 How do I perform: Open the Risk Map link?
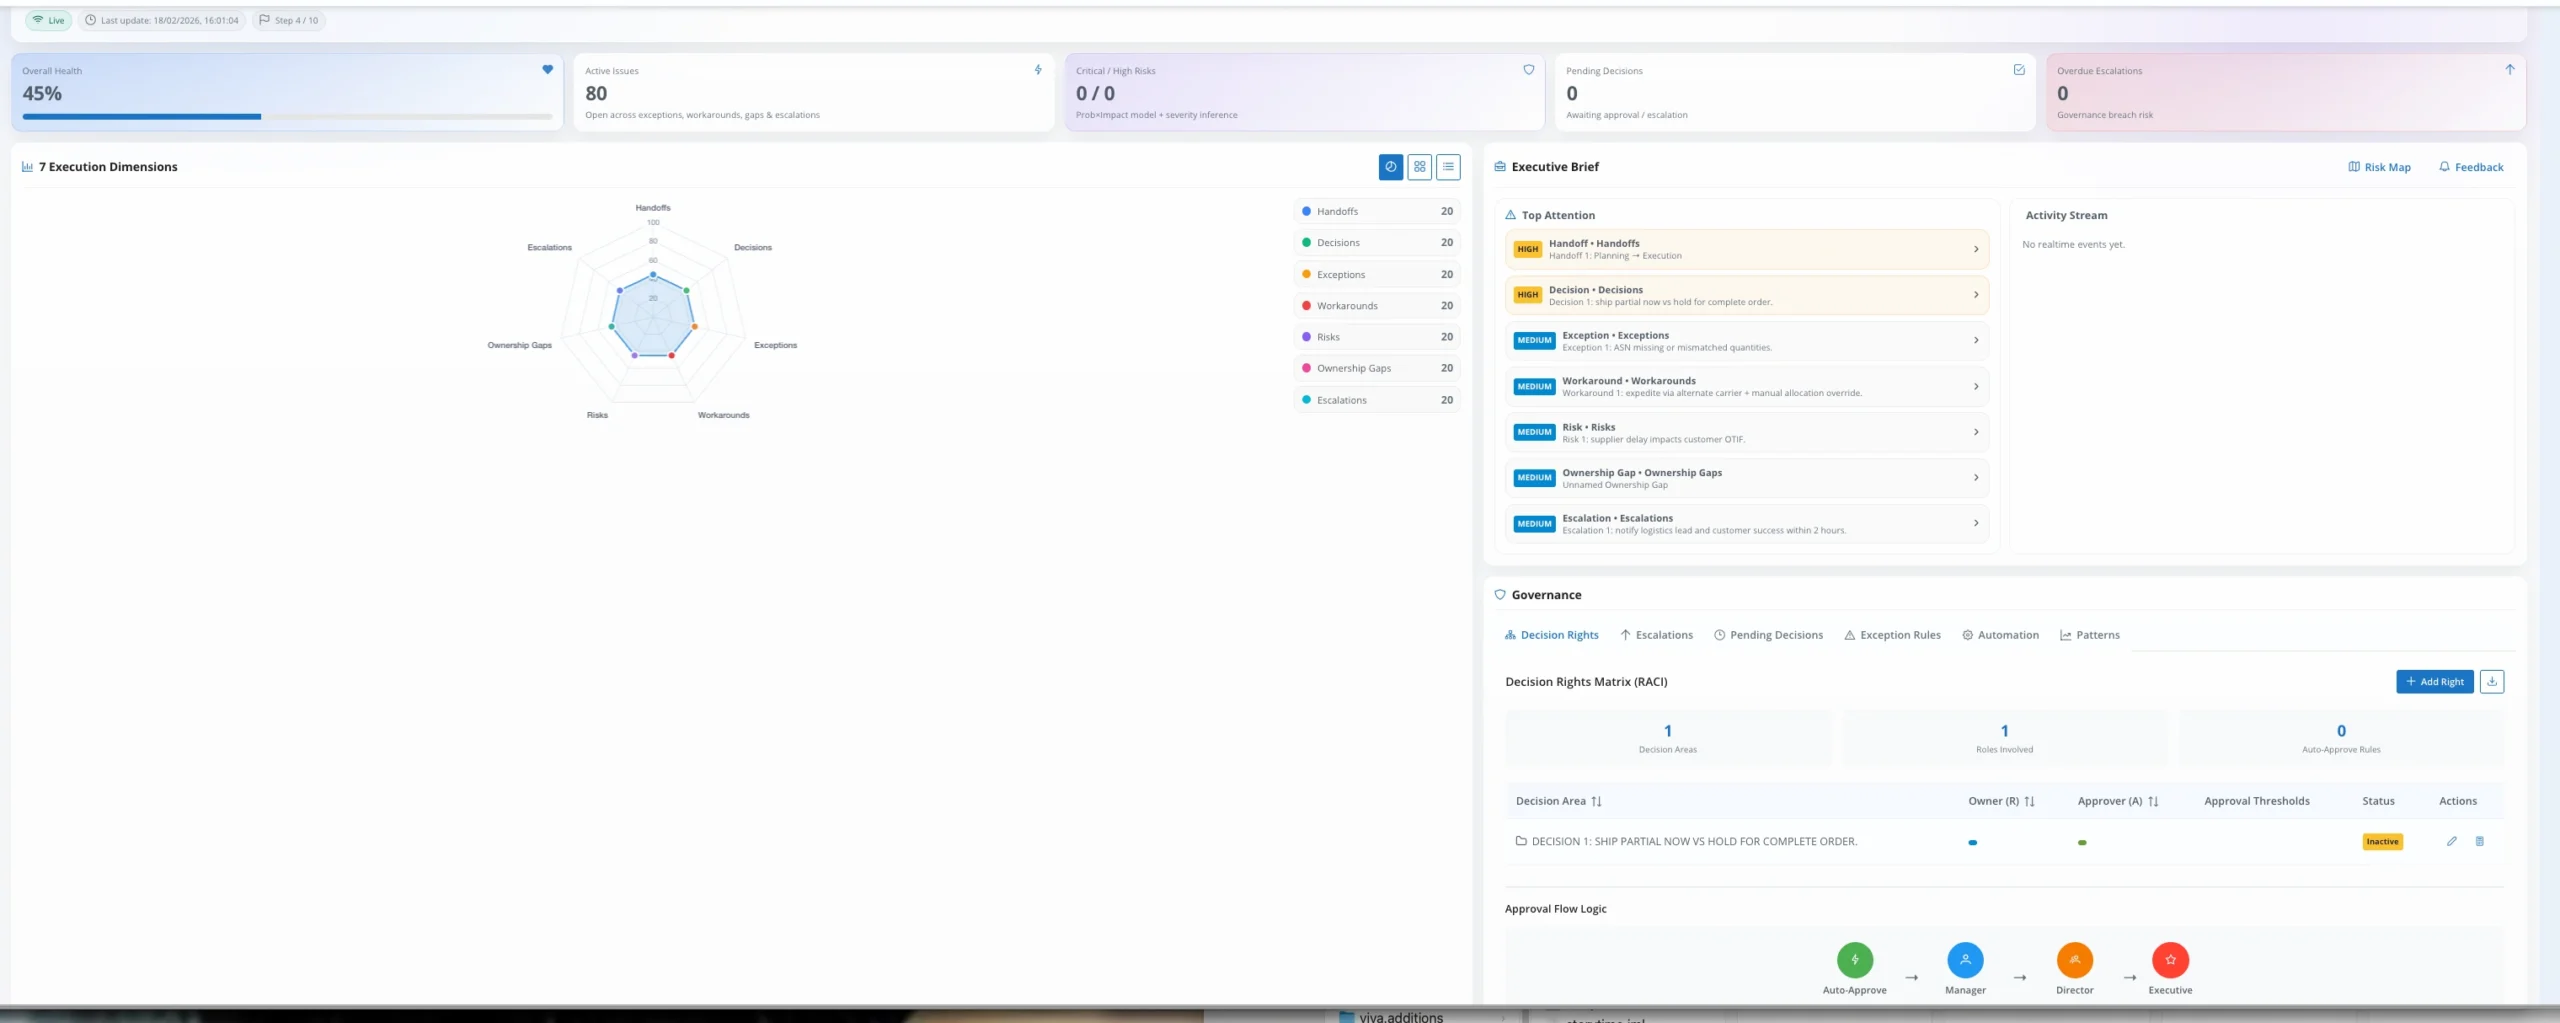click(x=2379, y=167)
